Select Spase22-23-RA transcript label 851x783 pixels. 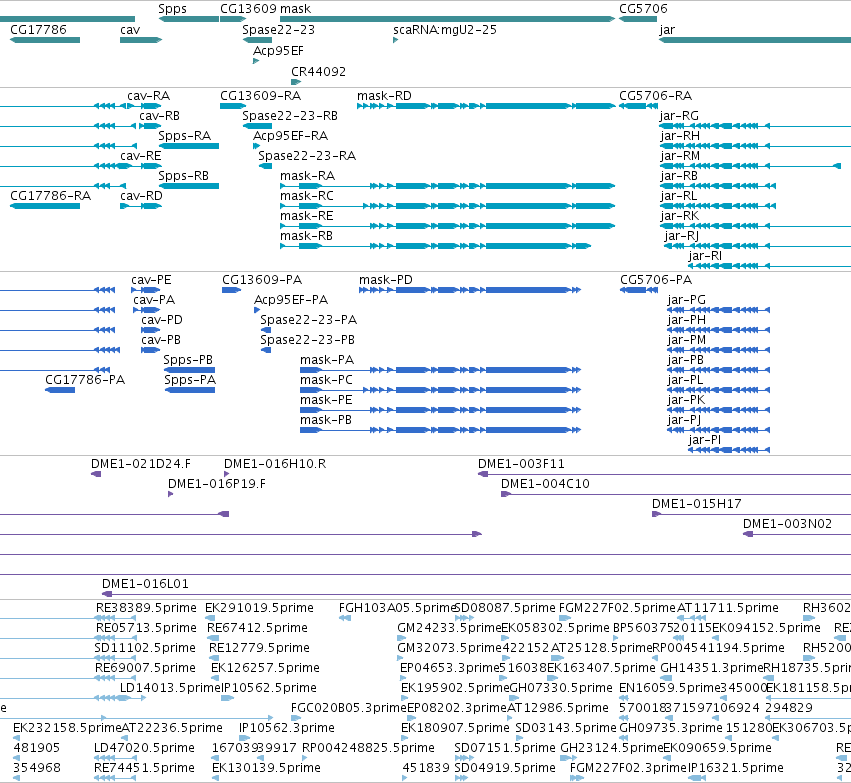(307, 156)
